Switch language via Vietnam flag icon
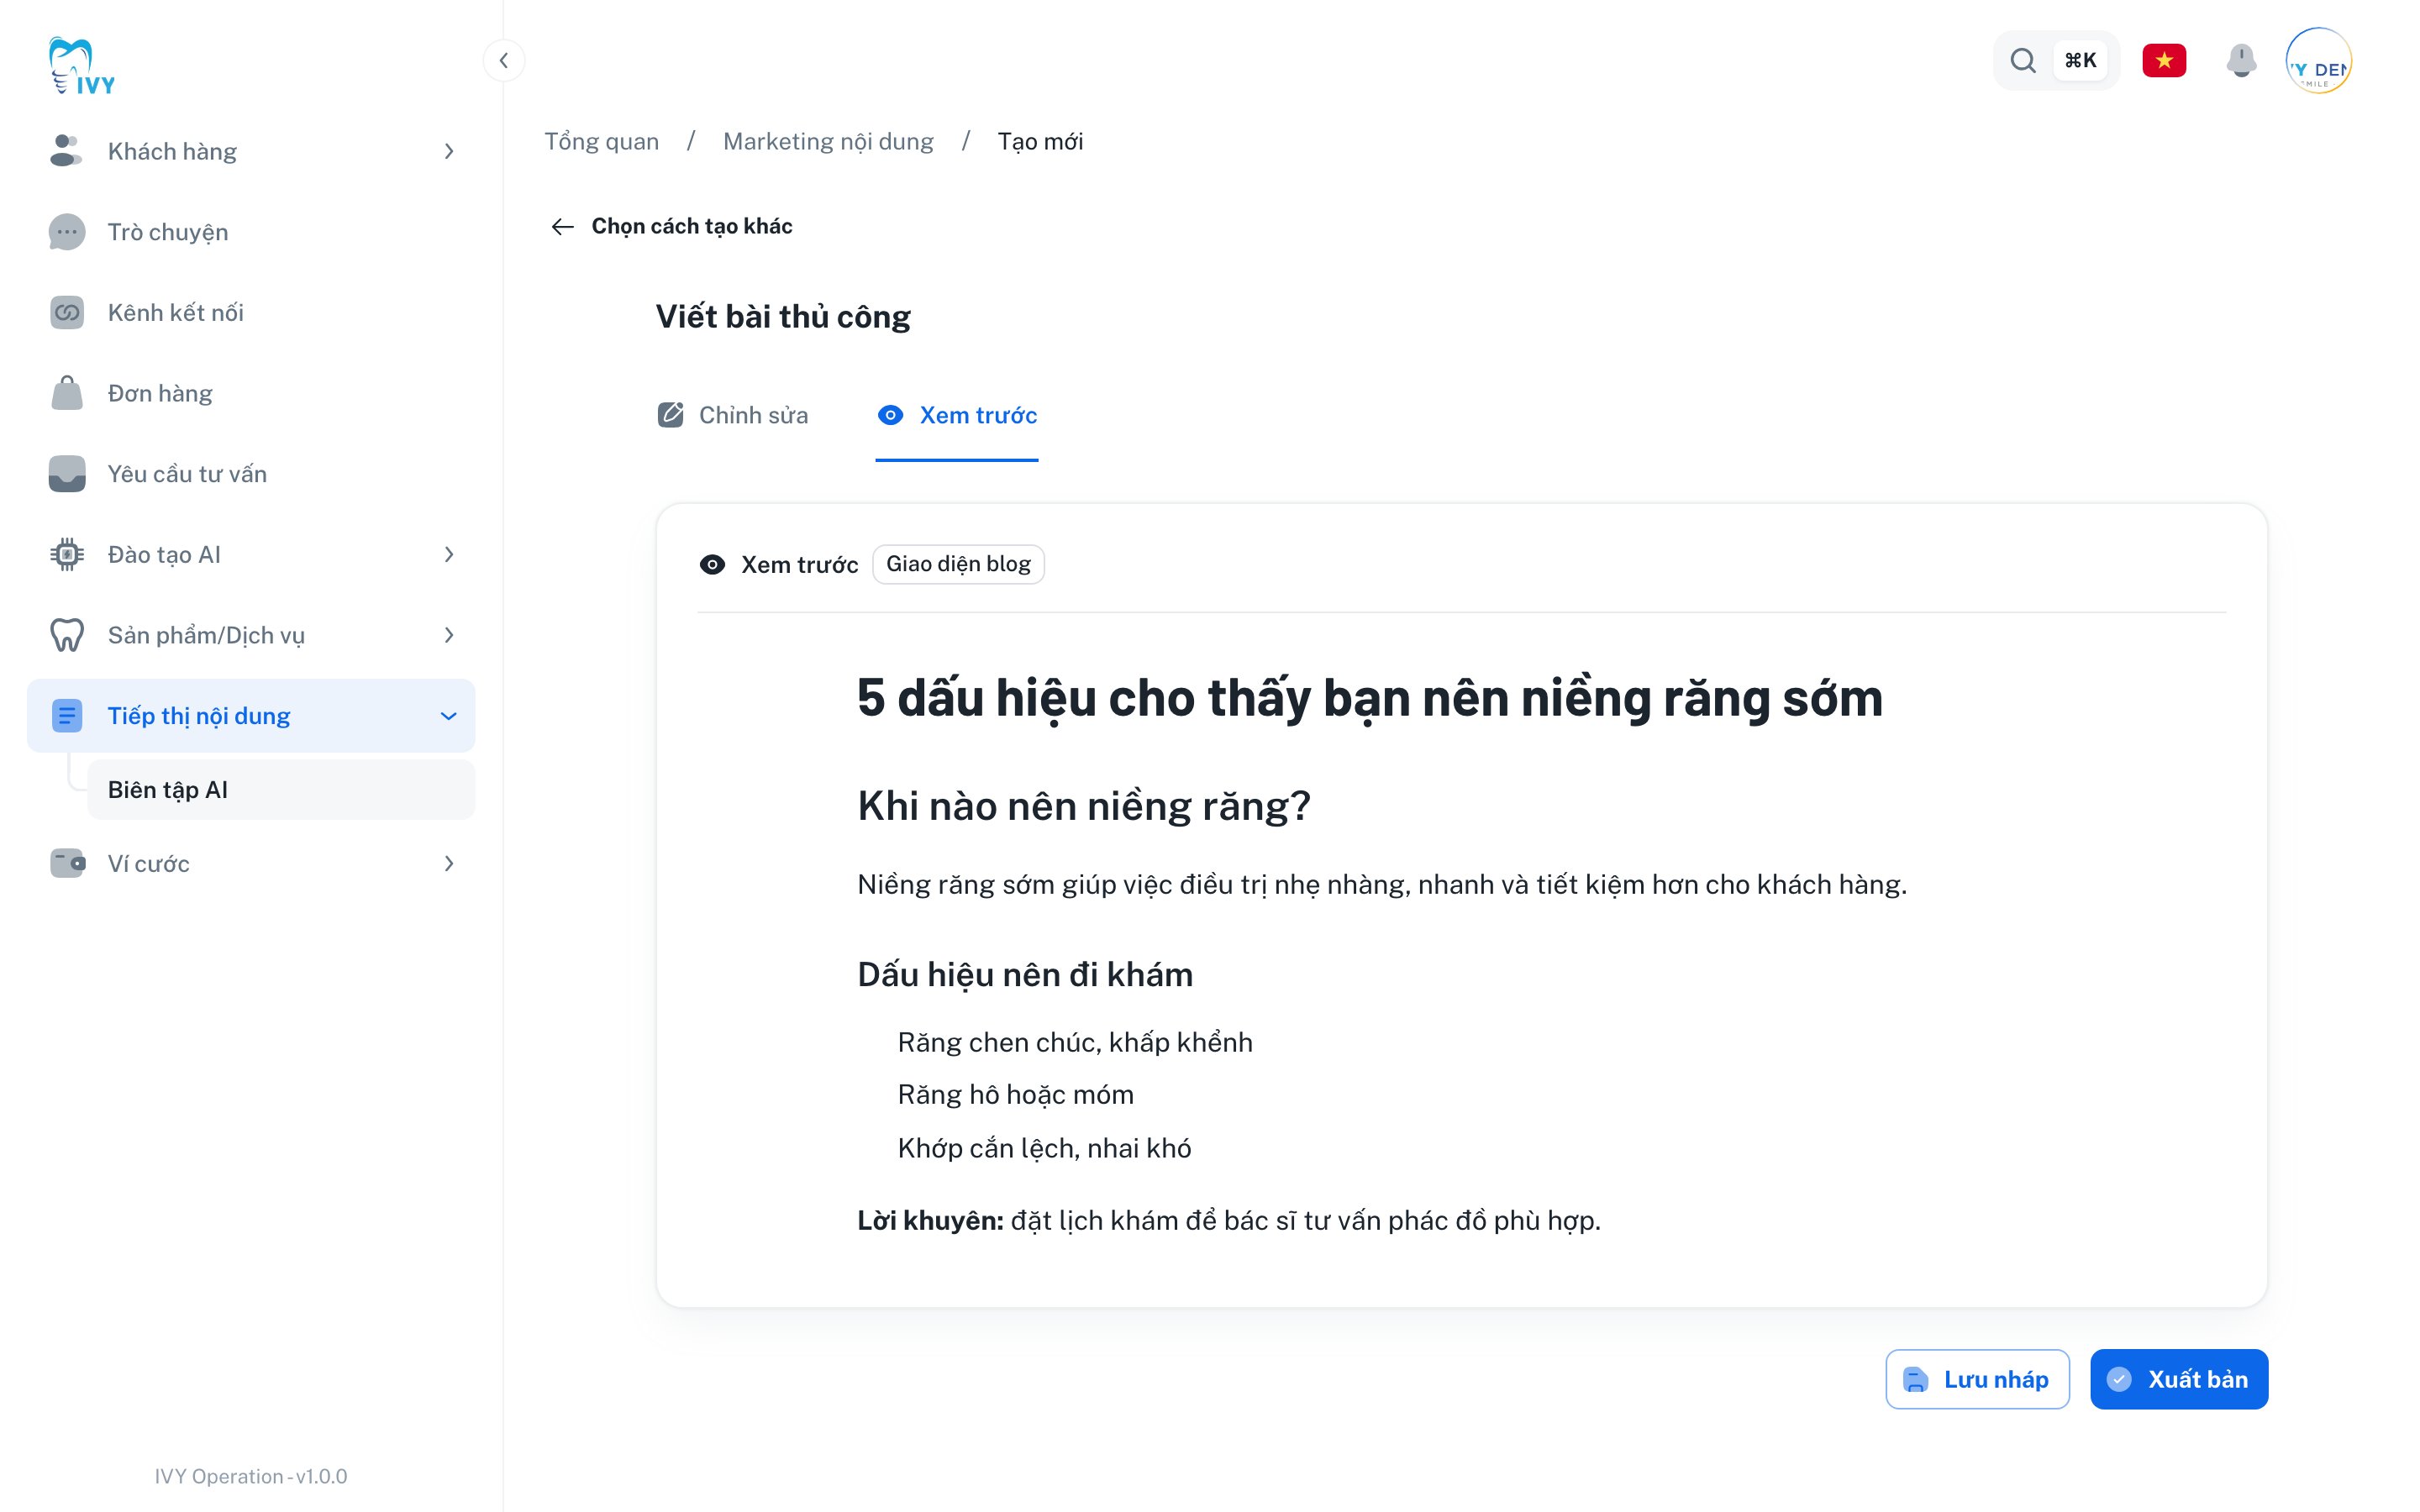Image resolution: width=2420 pixels, height=1512 pixels. click(2164, 61)
